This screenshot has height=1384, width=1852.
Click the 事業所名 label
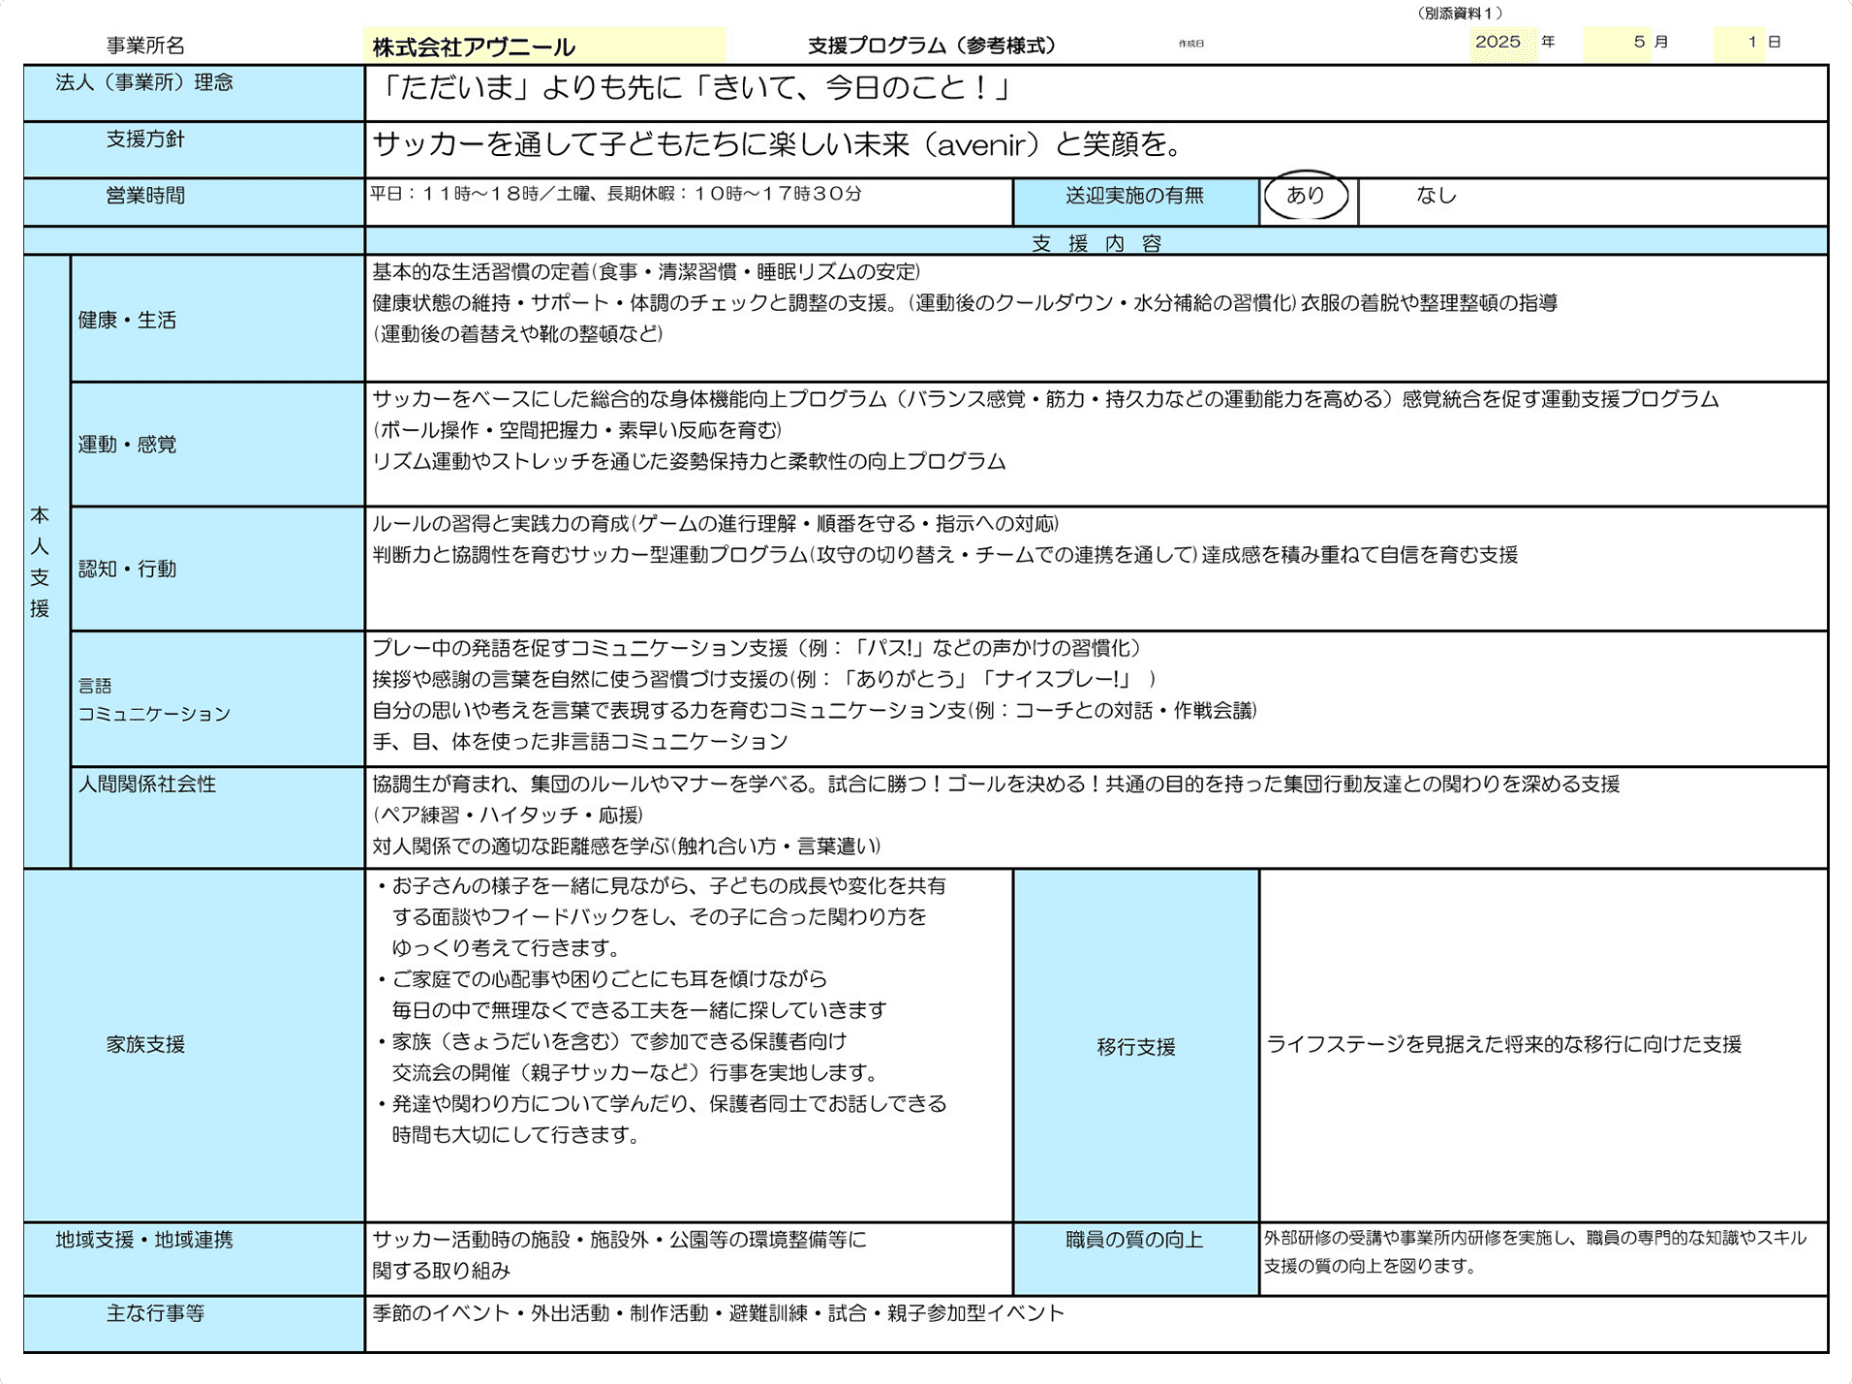[145, 46]
